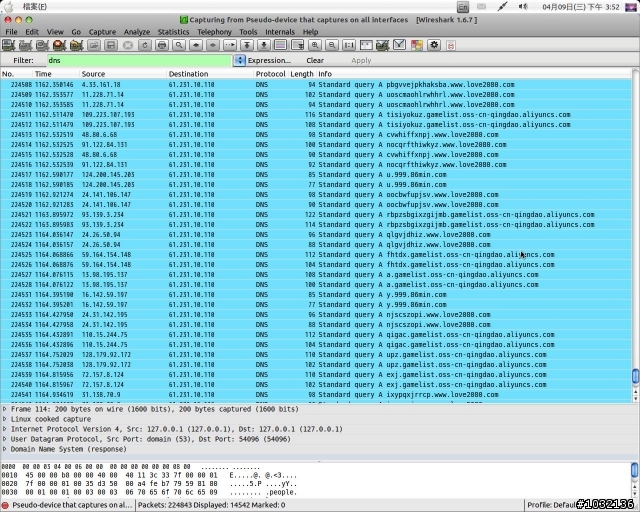Expand the Frame 114 tree node

tap(4, 409)
